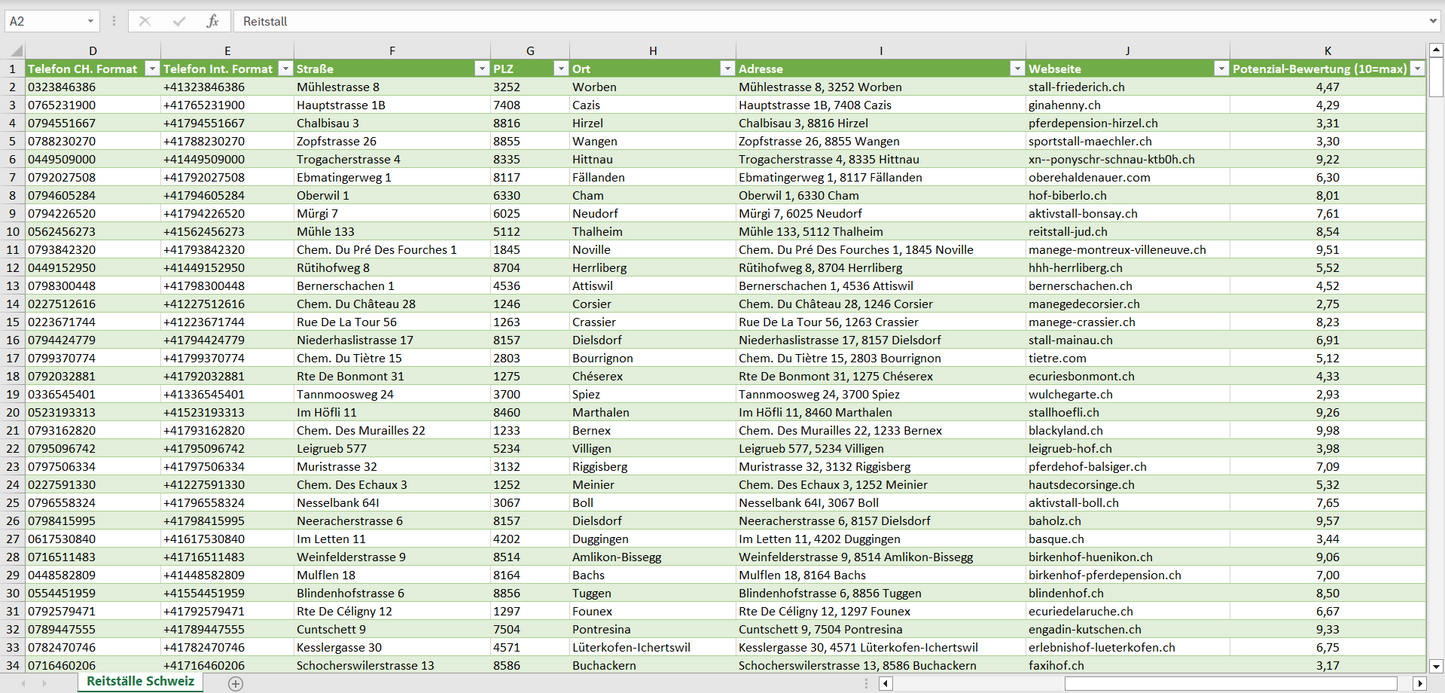1445x693 pixels.
Task: Click the vertical scrollbar down arrow
Action: coord(1436,664)
